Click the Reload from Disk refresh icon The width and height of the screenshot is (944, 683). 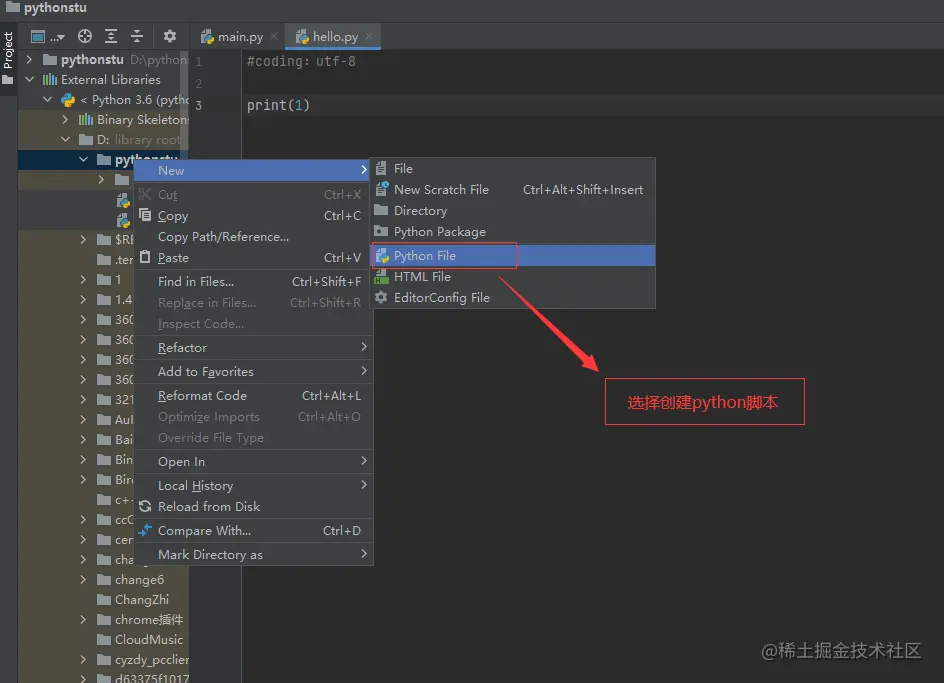(x=145, y=507)
